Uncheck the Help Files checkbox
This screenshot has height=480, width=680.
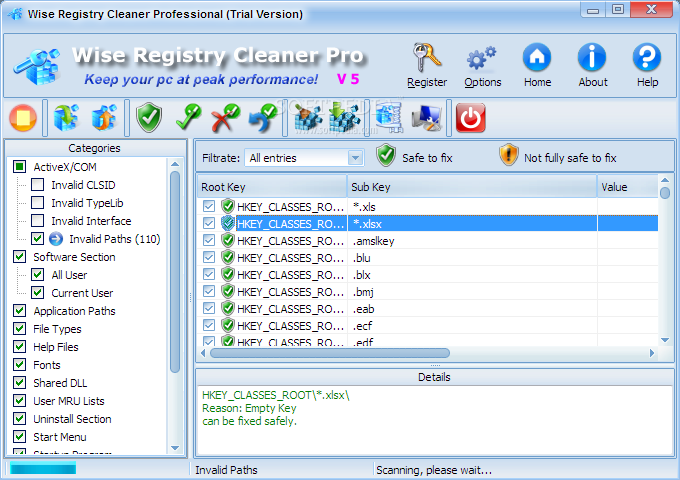tap(20, 346)
